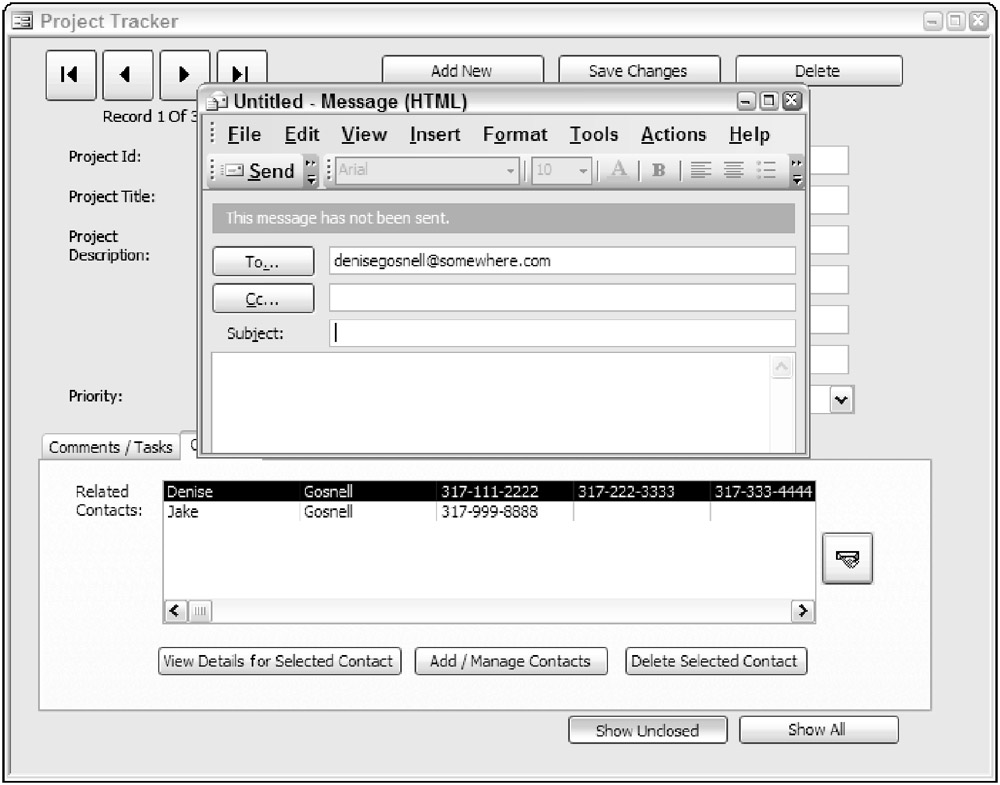The image size is (1000, 785).
Task: Click into the Subject field
Action: click(x=561, y=333)
